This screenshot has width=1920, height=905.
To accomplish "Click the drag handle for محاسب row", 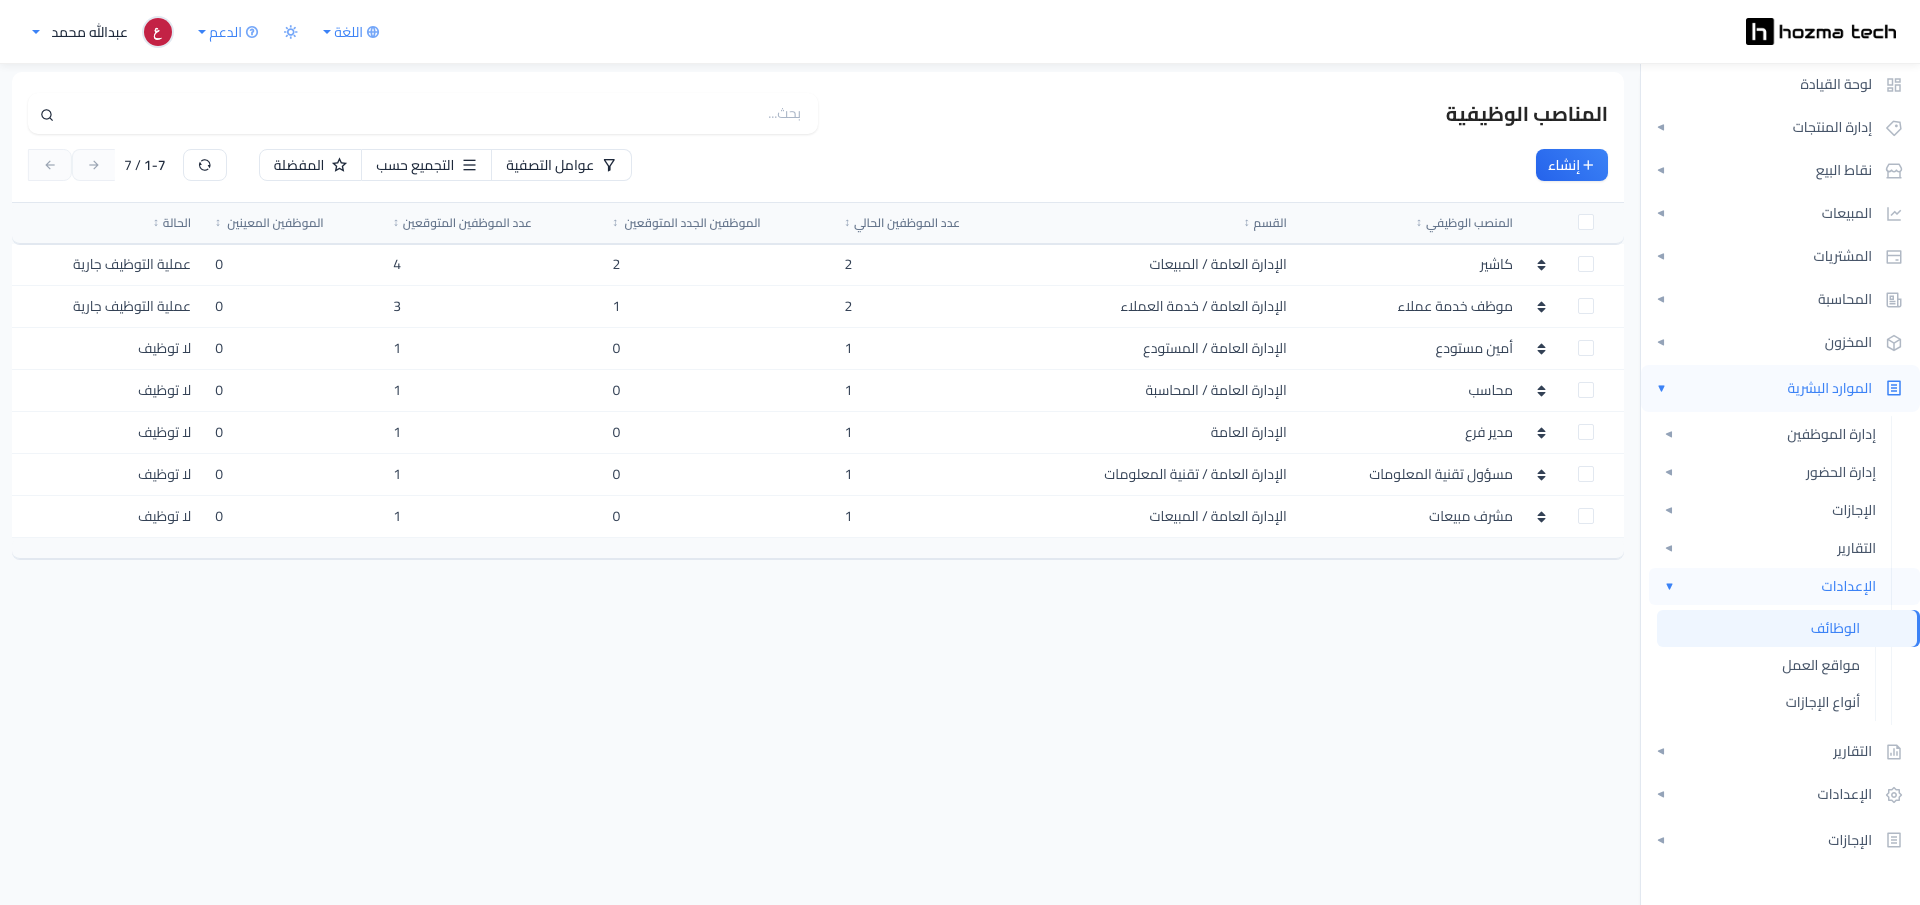I will (1541, 391).
